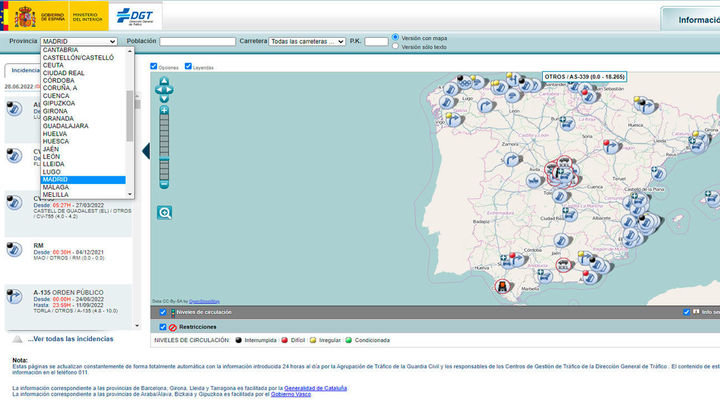The image size is (720, 405).
Task: Select MÁLAGA in the province dropdown list
Action: pyautogui.click(x=56, y=187)
